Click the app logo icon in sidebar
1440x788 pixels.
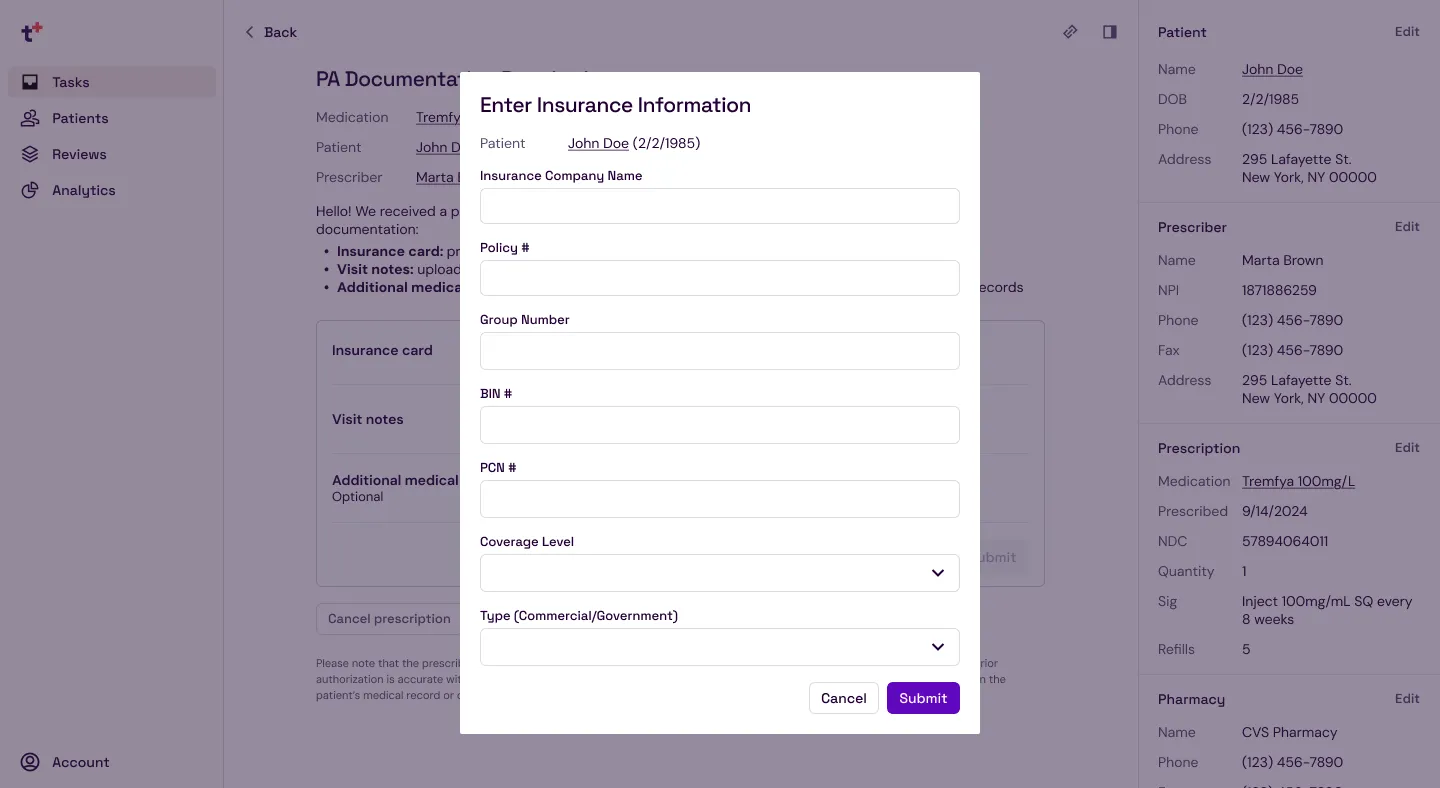pyautogui.click(x=32, y=32)
